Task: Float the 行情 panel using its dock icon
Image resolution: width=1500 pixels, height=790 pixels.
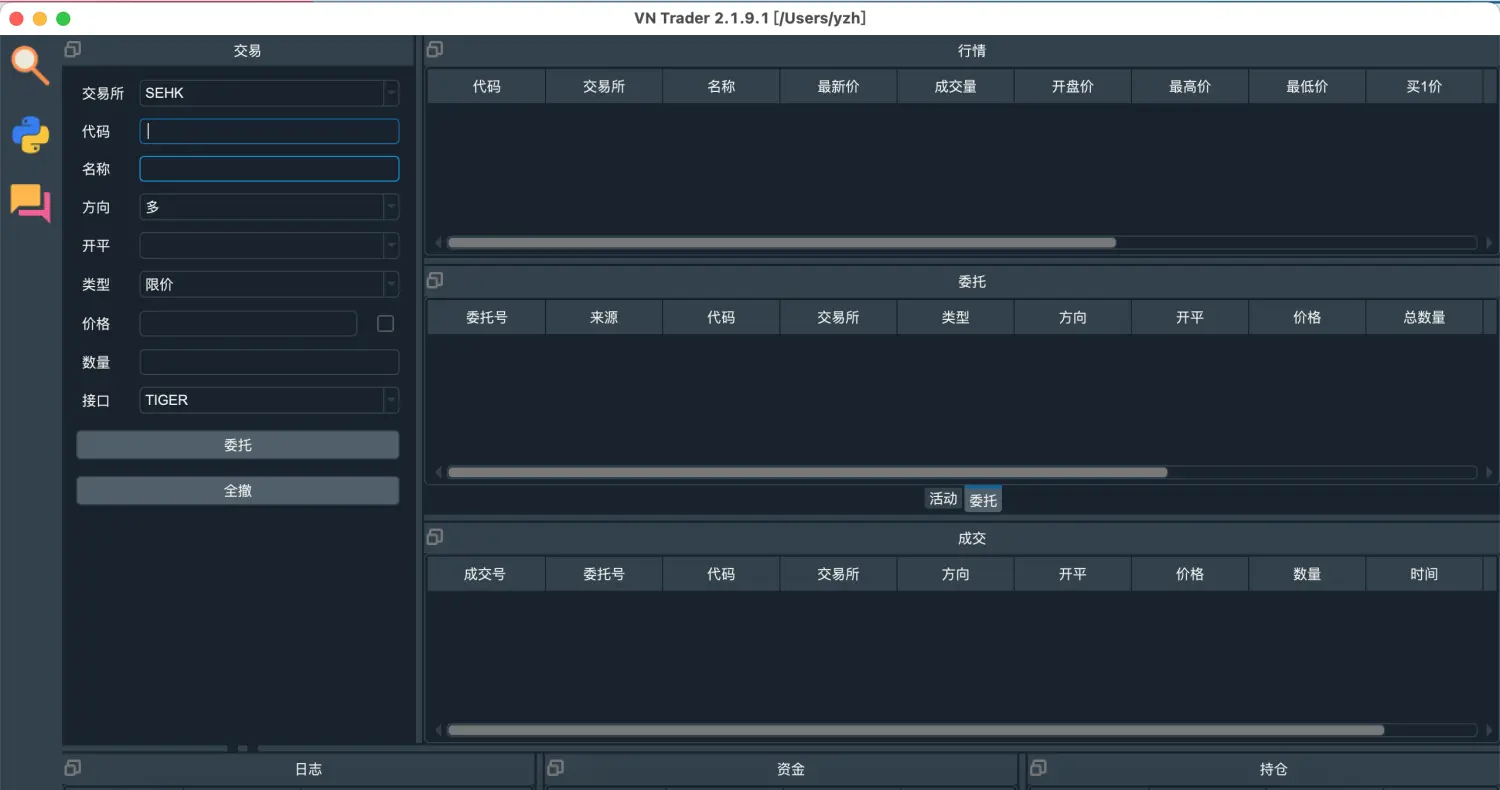Action: (435, 49)
